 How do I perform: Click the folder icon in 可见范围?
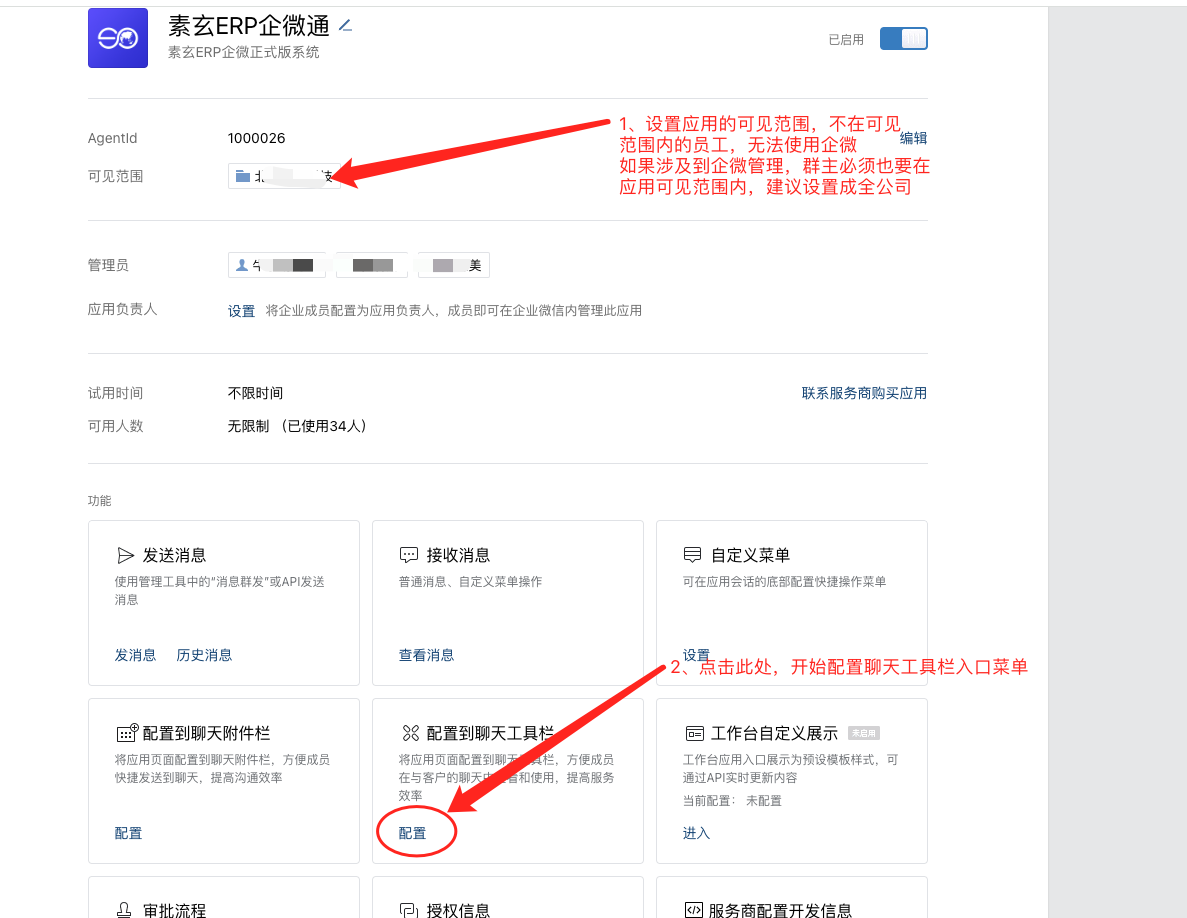click(242, 176)
